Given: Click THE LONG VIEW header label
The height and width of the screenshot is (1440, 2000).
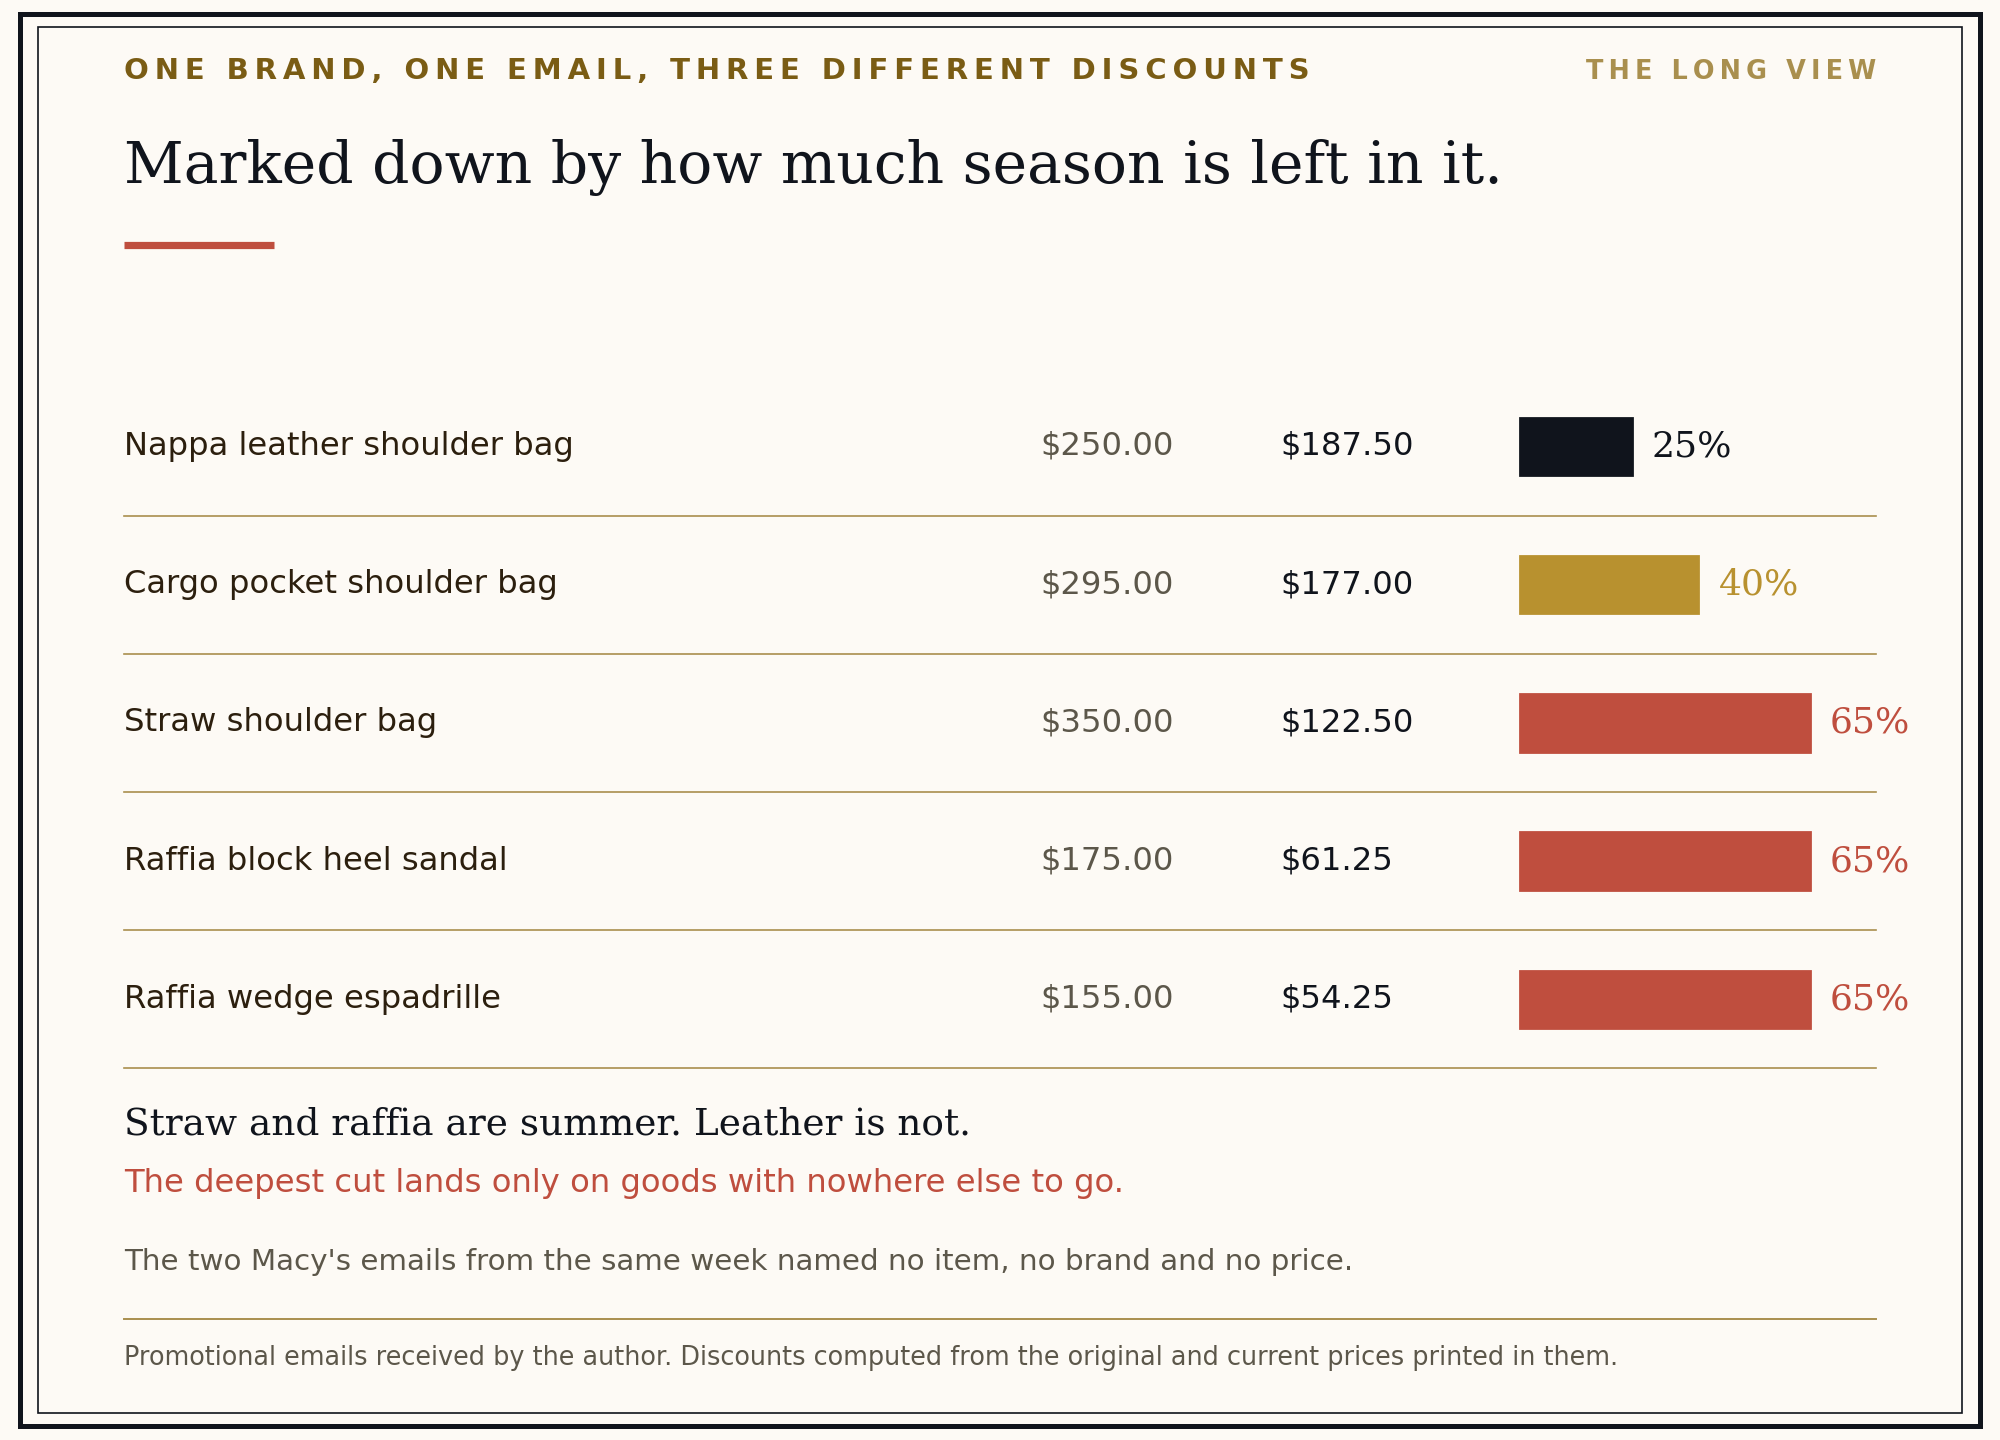Looking at the screenshot, I should tap(1731, 71).
